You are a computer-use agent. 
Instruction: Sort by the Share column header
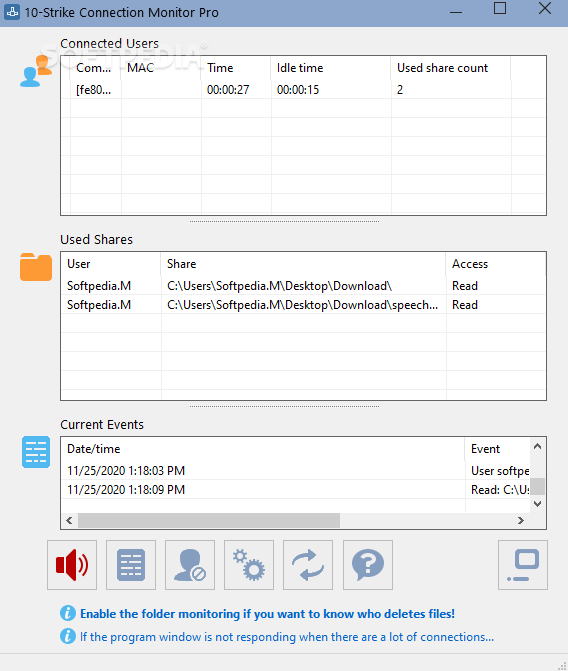303,264
